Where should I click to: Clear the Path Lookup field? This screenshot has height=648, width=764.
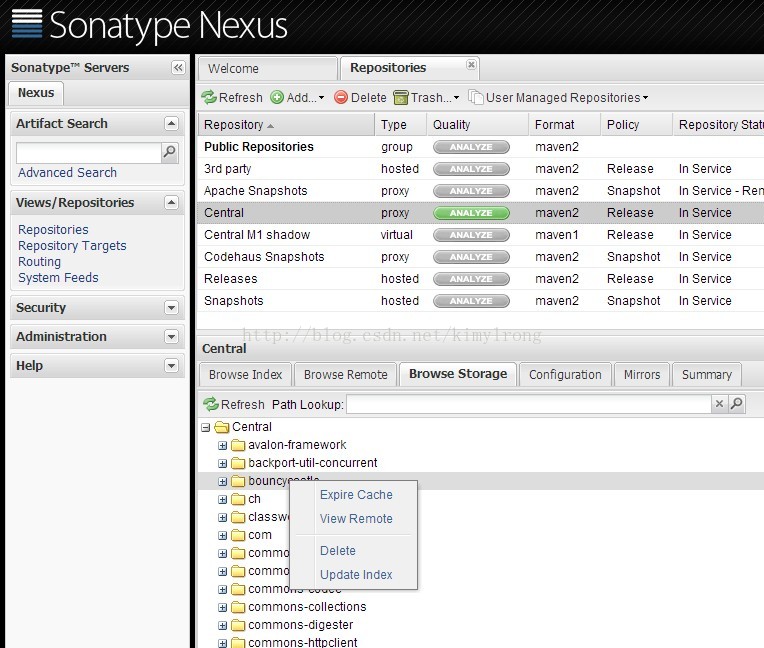click(x=719, y=404)
